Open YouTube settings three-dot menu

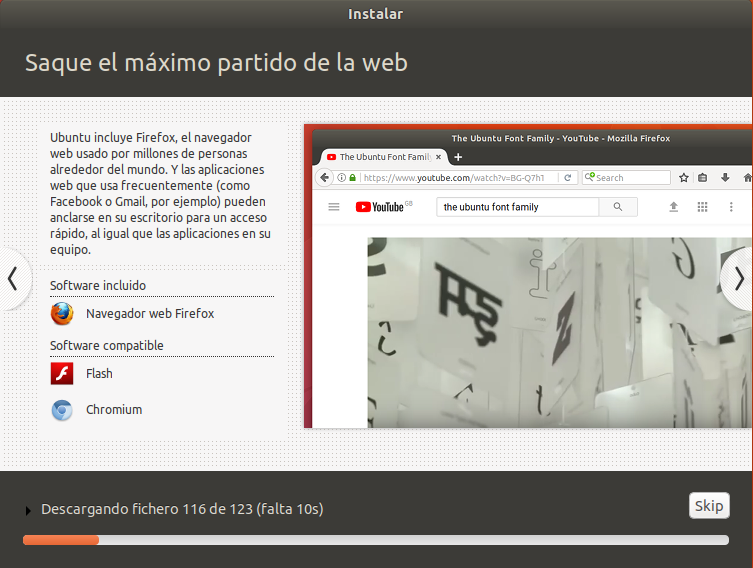[731, 207]
